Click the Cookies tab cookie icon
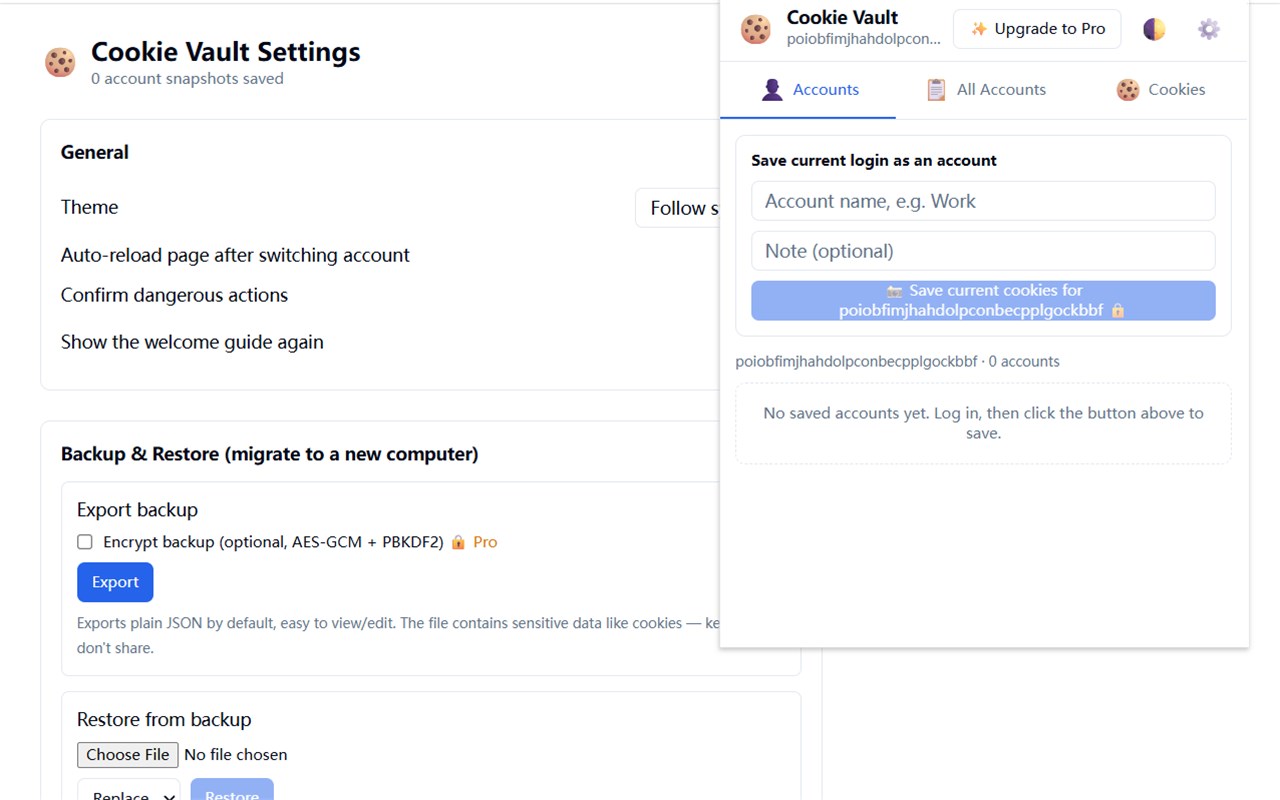1280x800 pixels. [x=1128, y=90]
